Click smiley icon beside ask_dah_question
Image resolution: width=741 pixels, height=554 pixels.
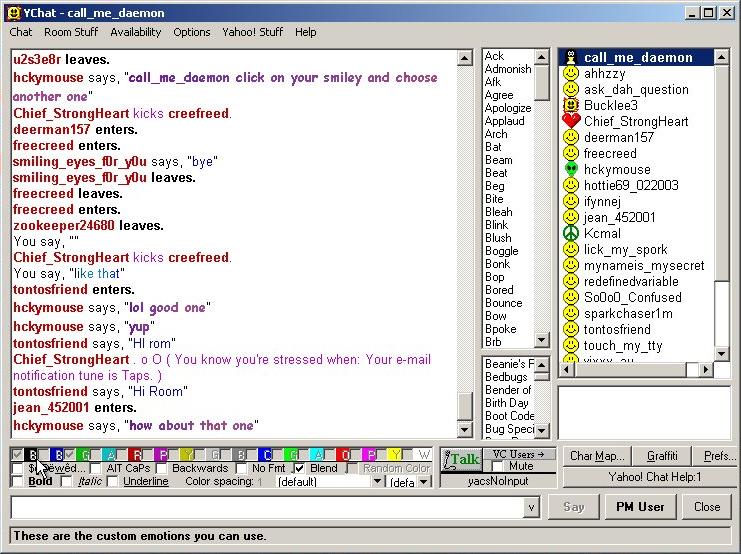(571, 89)
